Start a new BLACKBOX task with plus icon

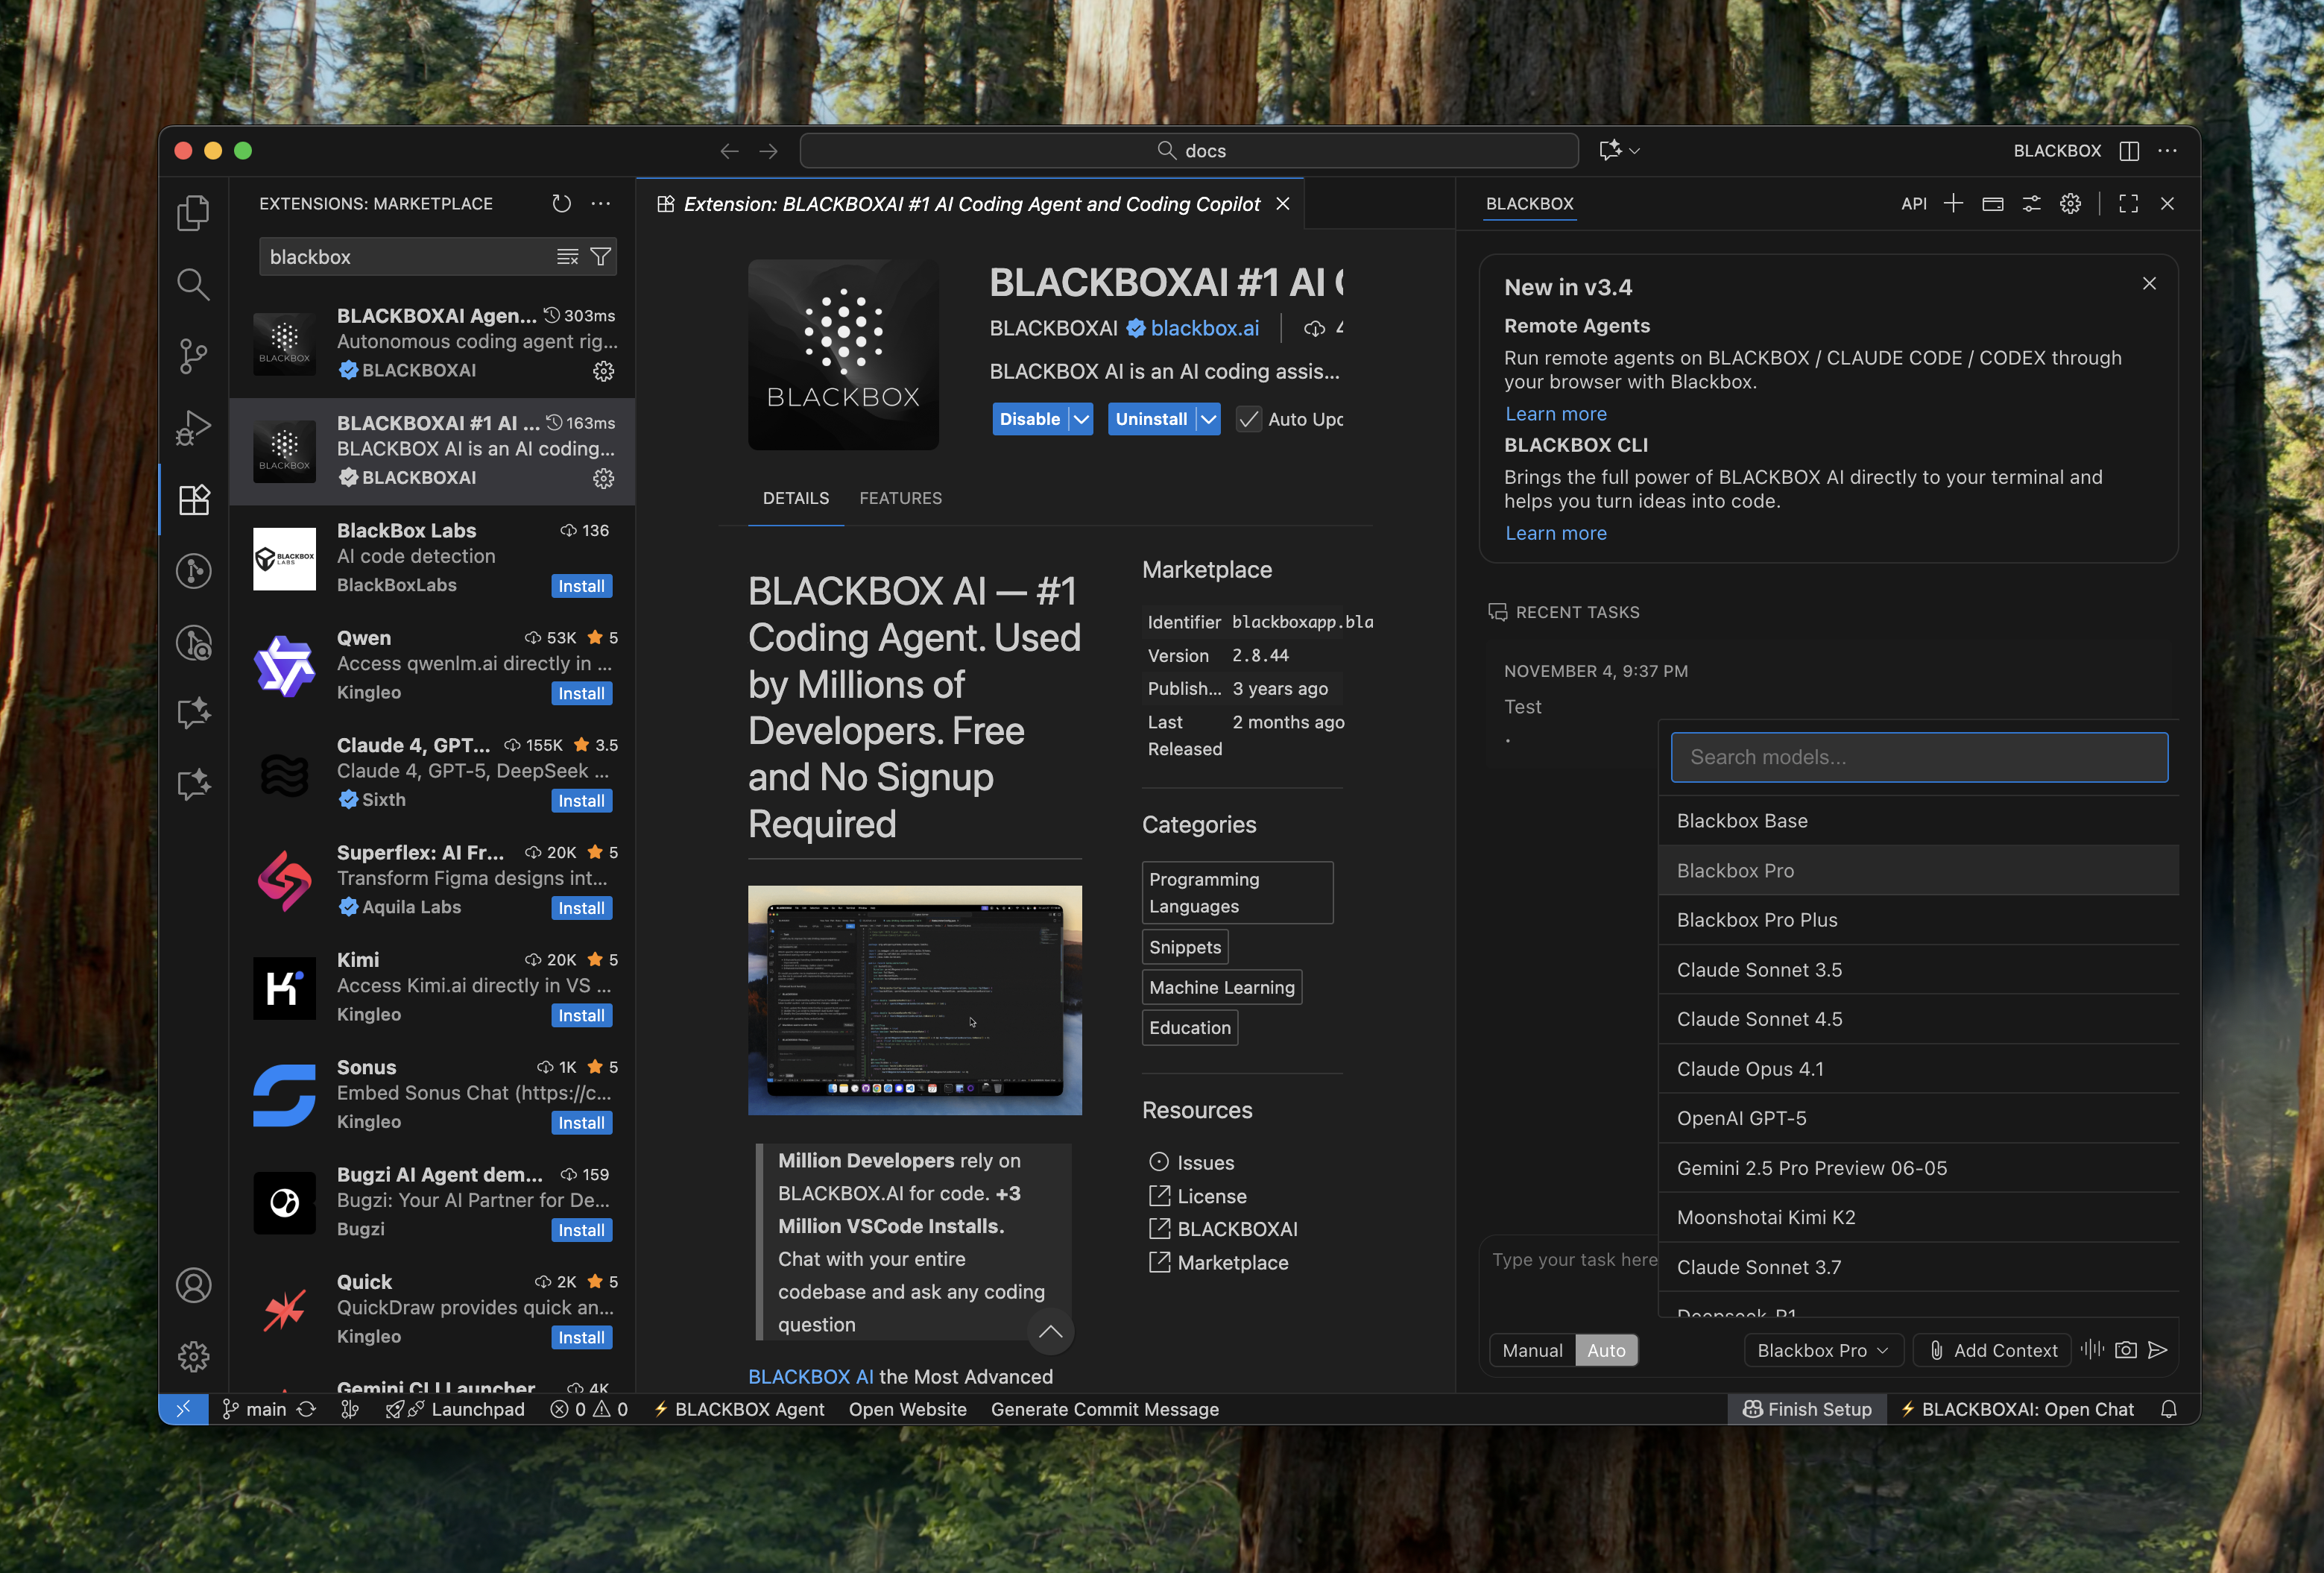[x=1953, y=204]
